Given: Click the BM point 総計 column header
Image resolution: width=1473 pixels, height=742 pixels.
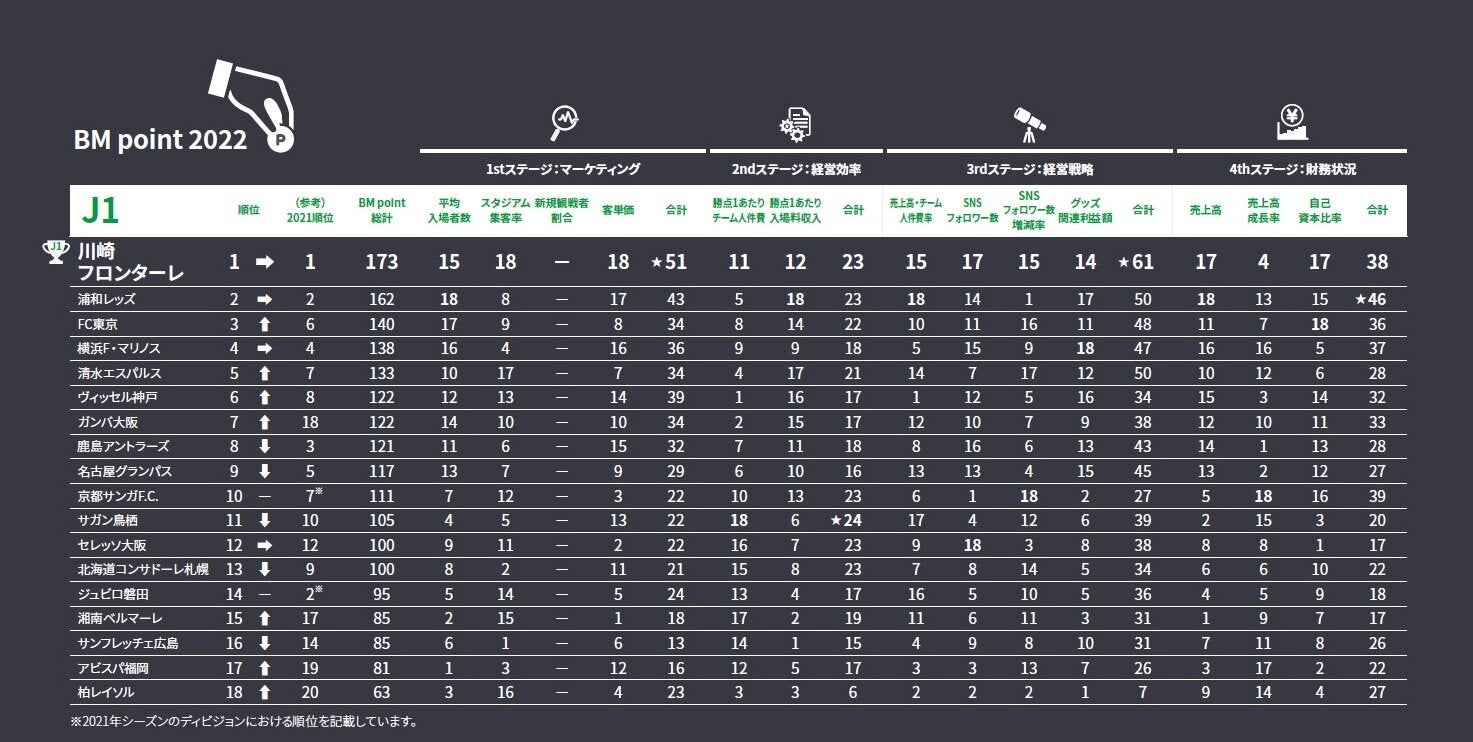Looking at the screenshot, I should click(381, 210).
